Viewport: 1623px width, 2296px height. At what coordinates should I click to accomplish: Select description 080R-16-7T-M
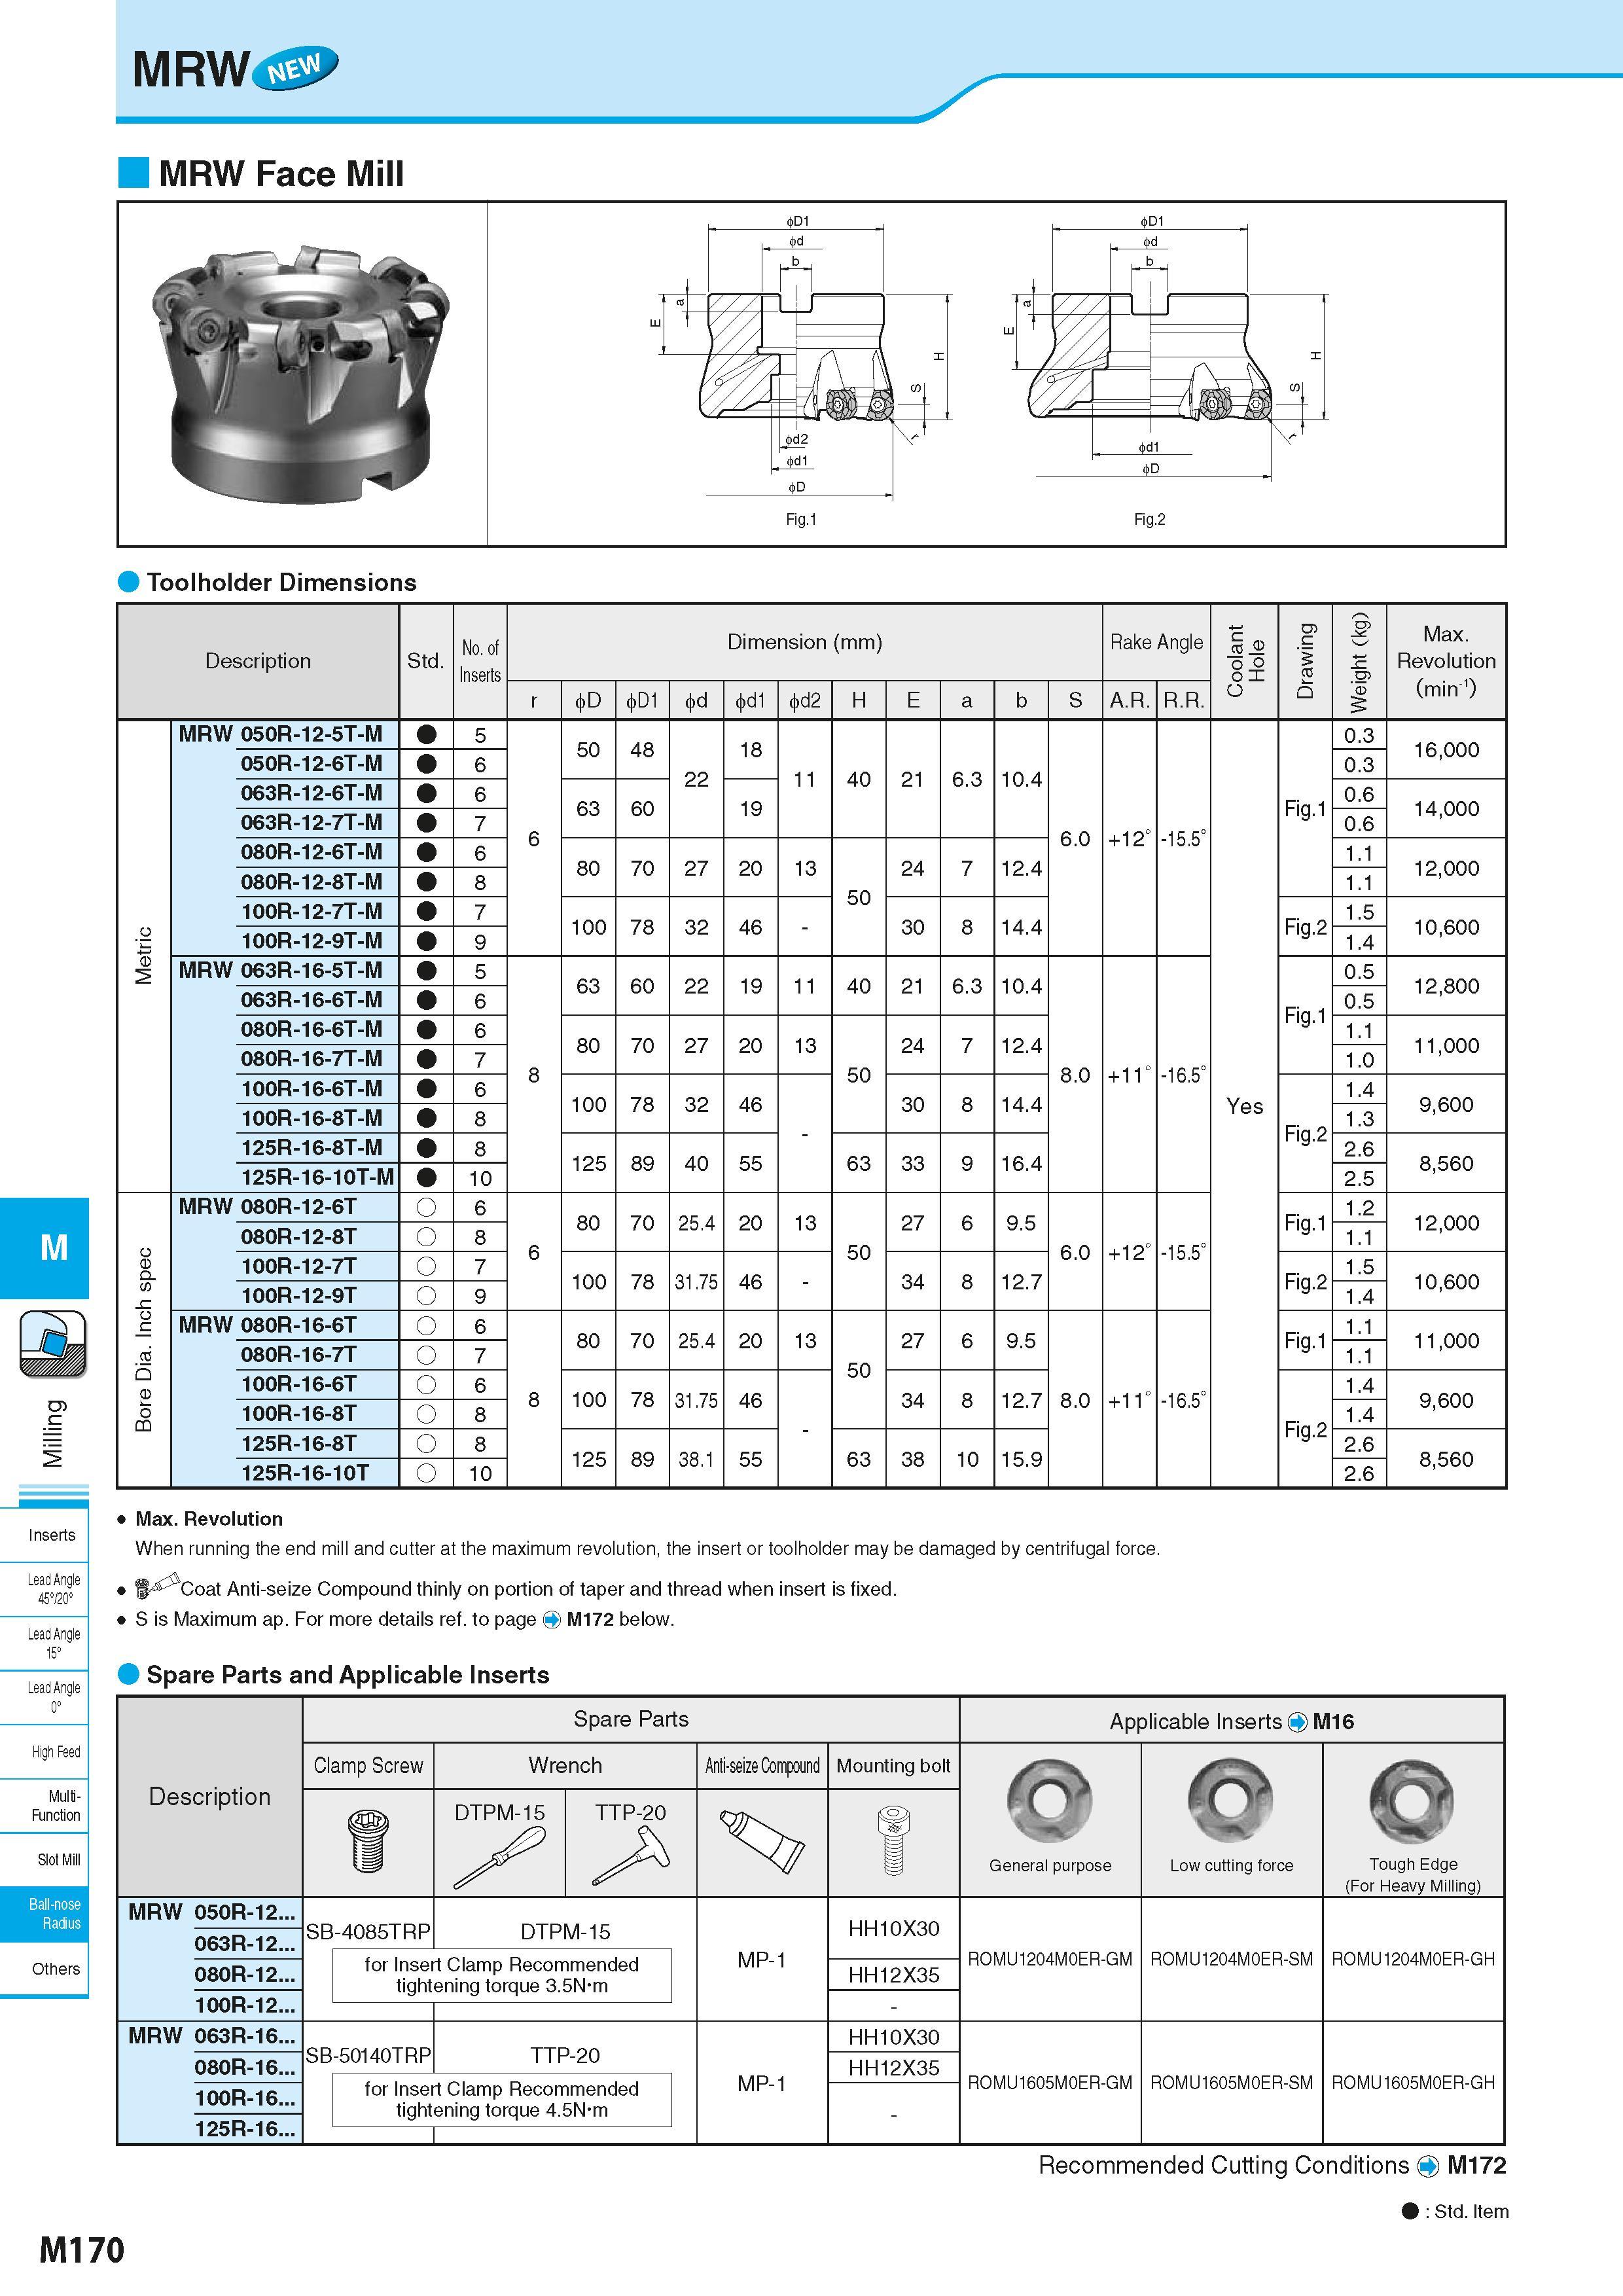(x=311, y=1059)
